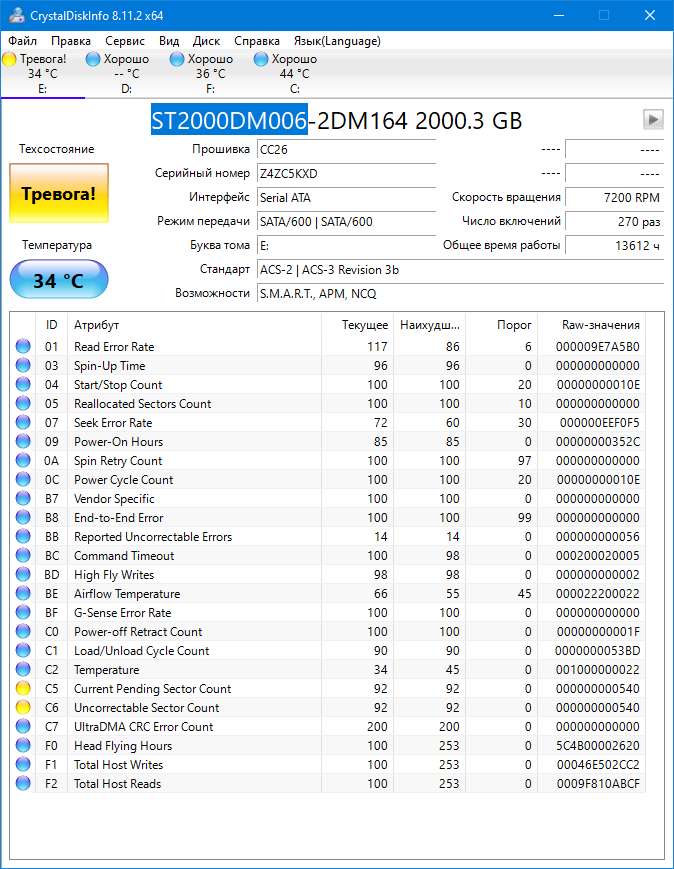This screenshot has height=869, width=674.
Task: Select disk F: at 36 °C
Action: pos(210,74)
